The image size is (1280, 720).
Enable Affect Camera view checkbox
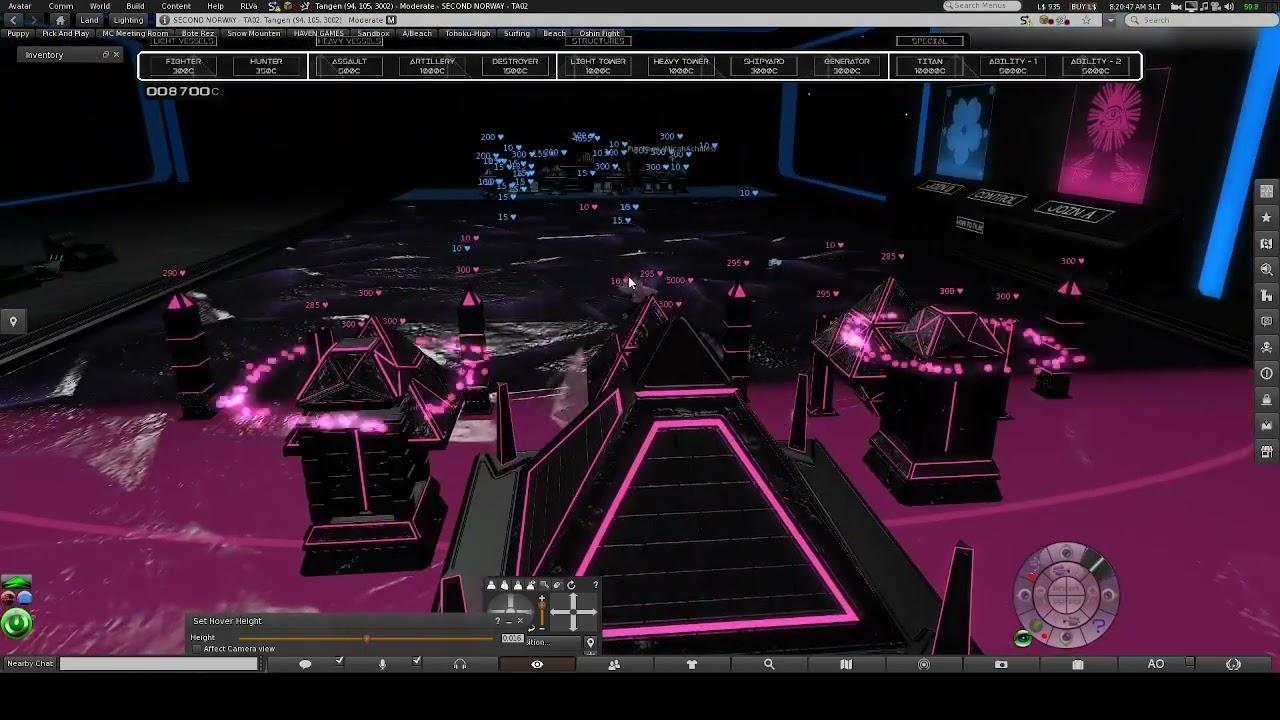point(197,649)
